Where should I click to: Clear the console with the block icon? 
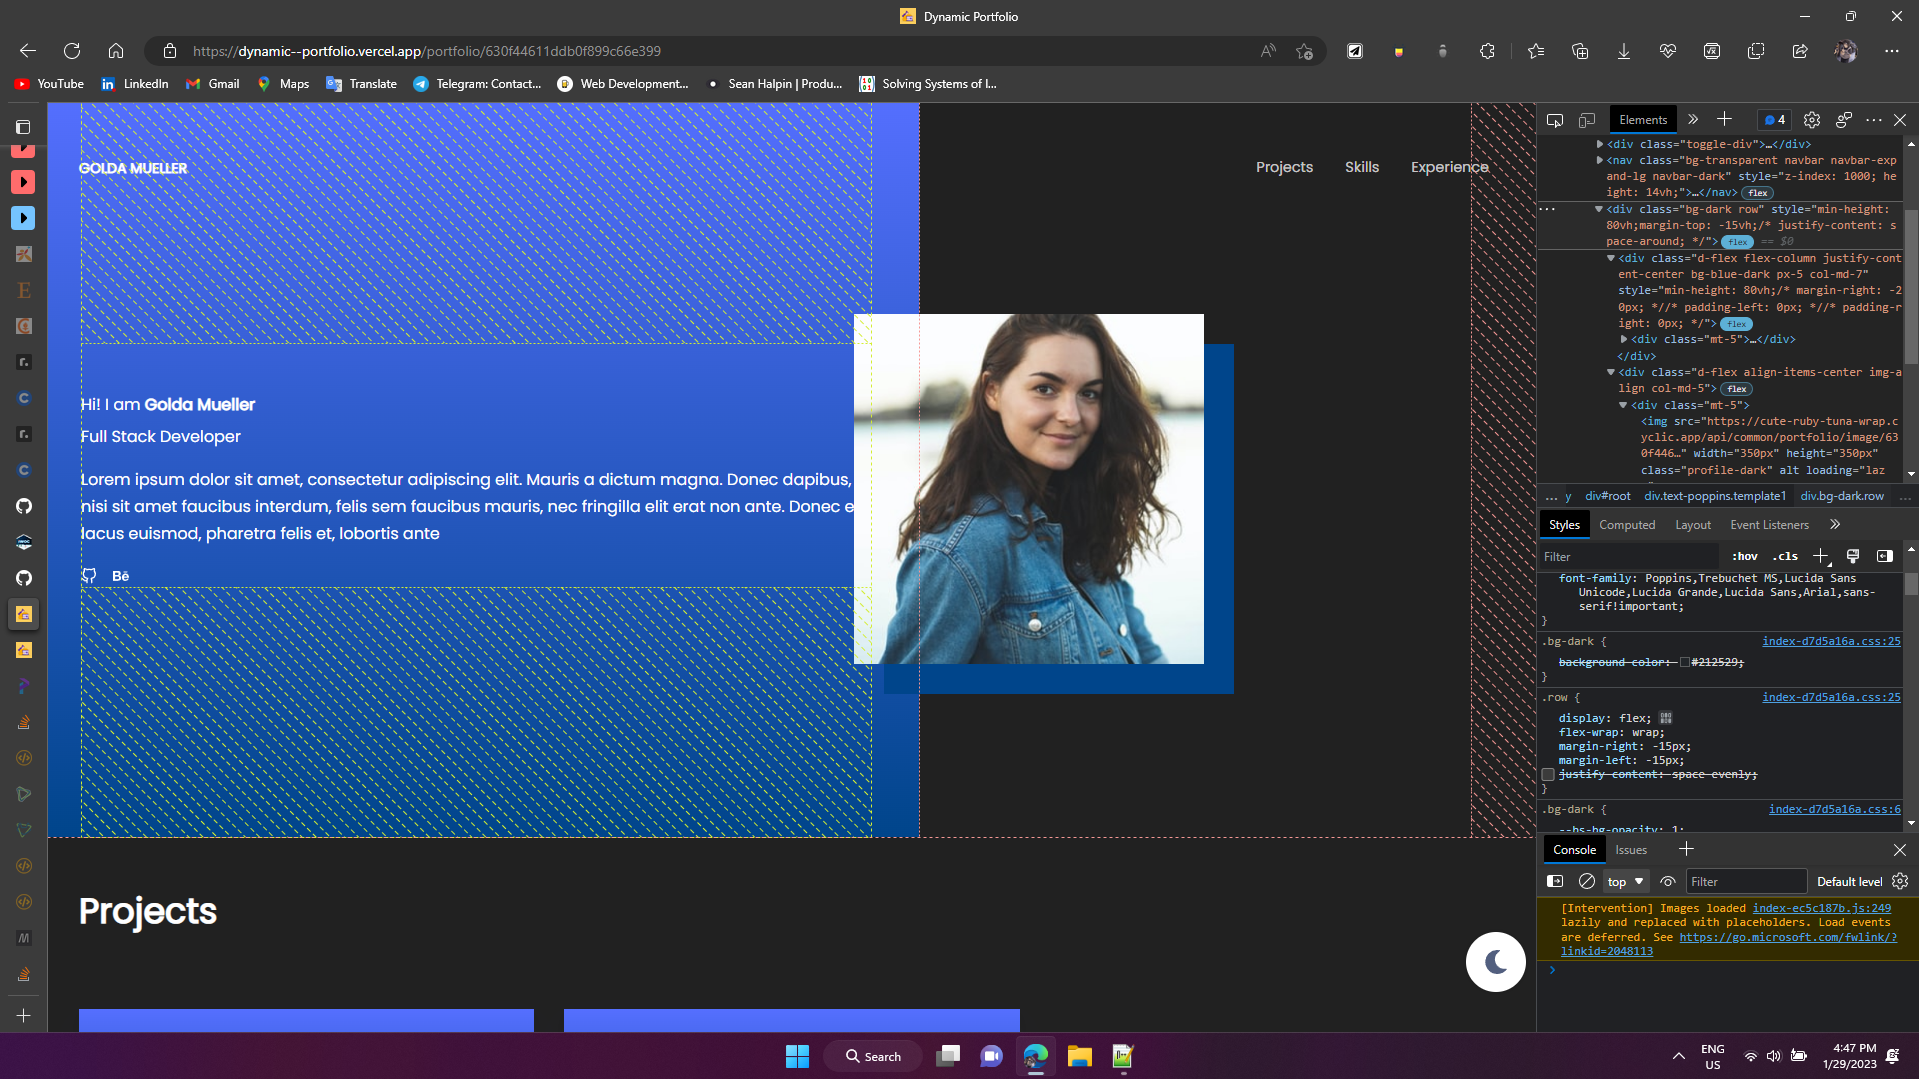click(1587, 881)
